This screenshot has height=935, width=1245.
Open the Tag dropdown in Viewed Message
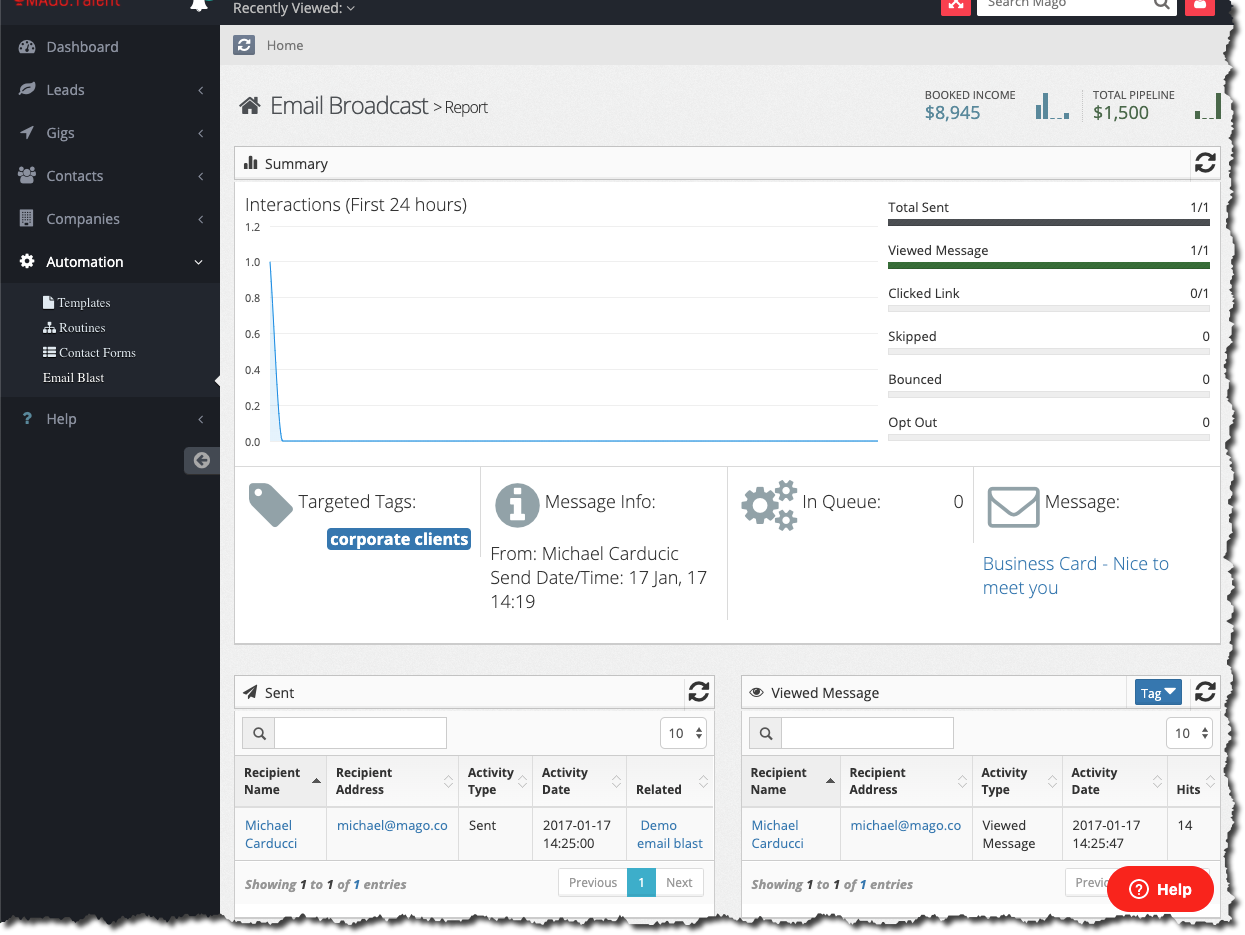(x=1158, y=692)
